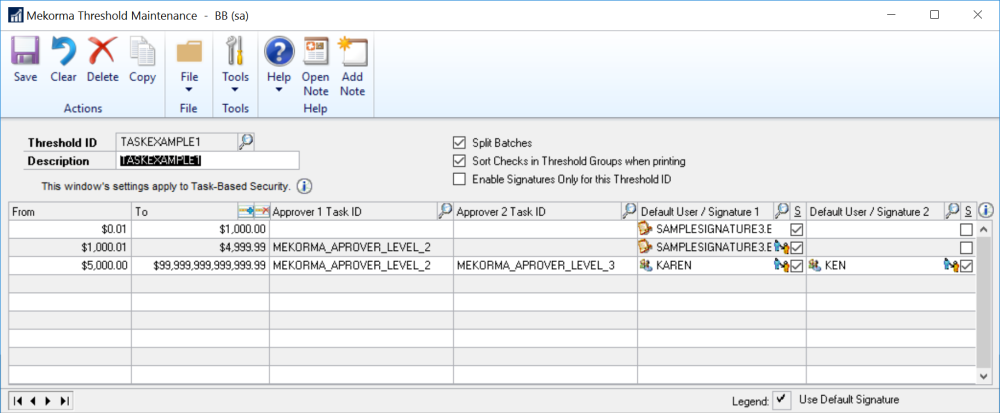The image size is (1000, 413).
Task: Click user icon next to KEN
Action: (815, 265)
